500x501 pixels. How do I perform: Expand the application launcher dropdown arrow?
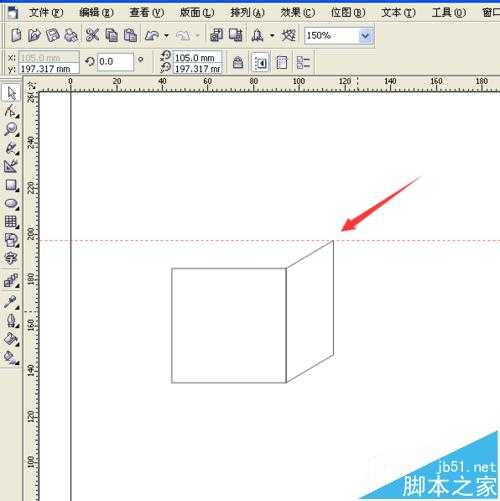pyautogui.click(x=272, y=35)
